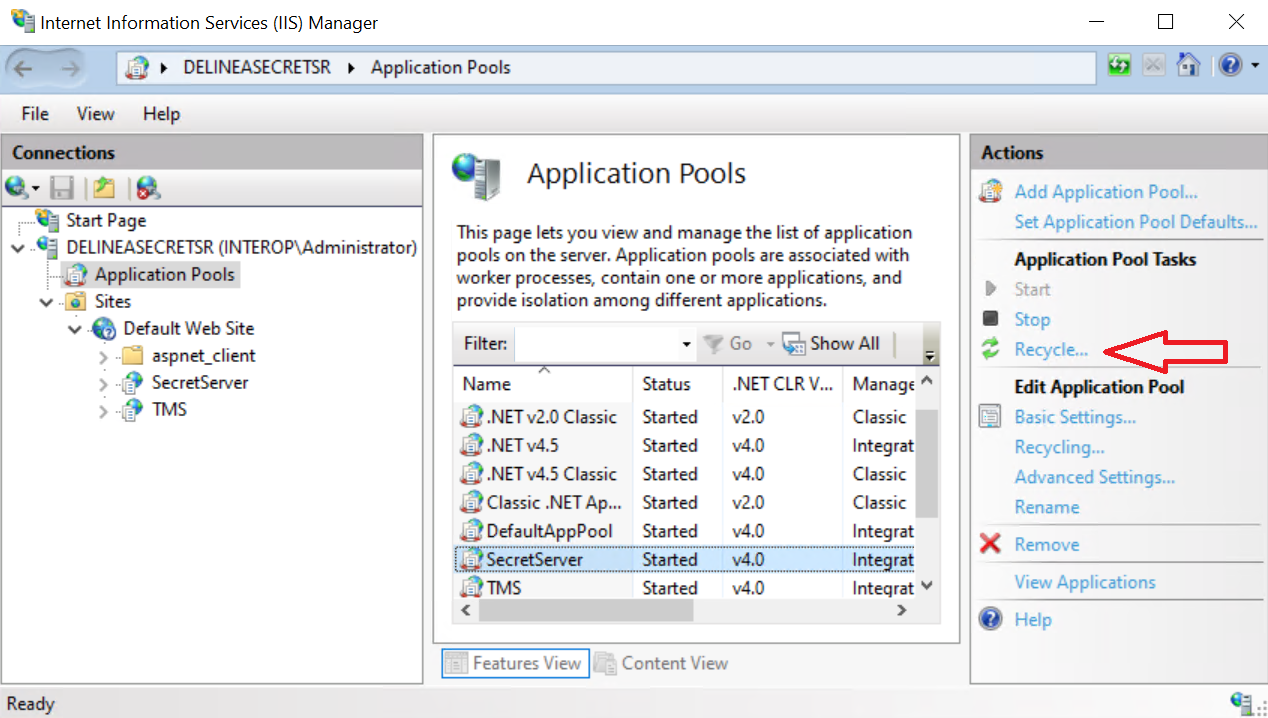Sort by the Name column header
The height and width of the screenshot is (718, 1268).
tap(543, 383)
